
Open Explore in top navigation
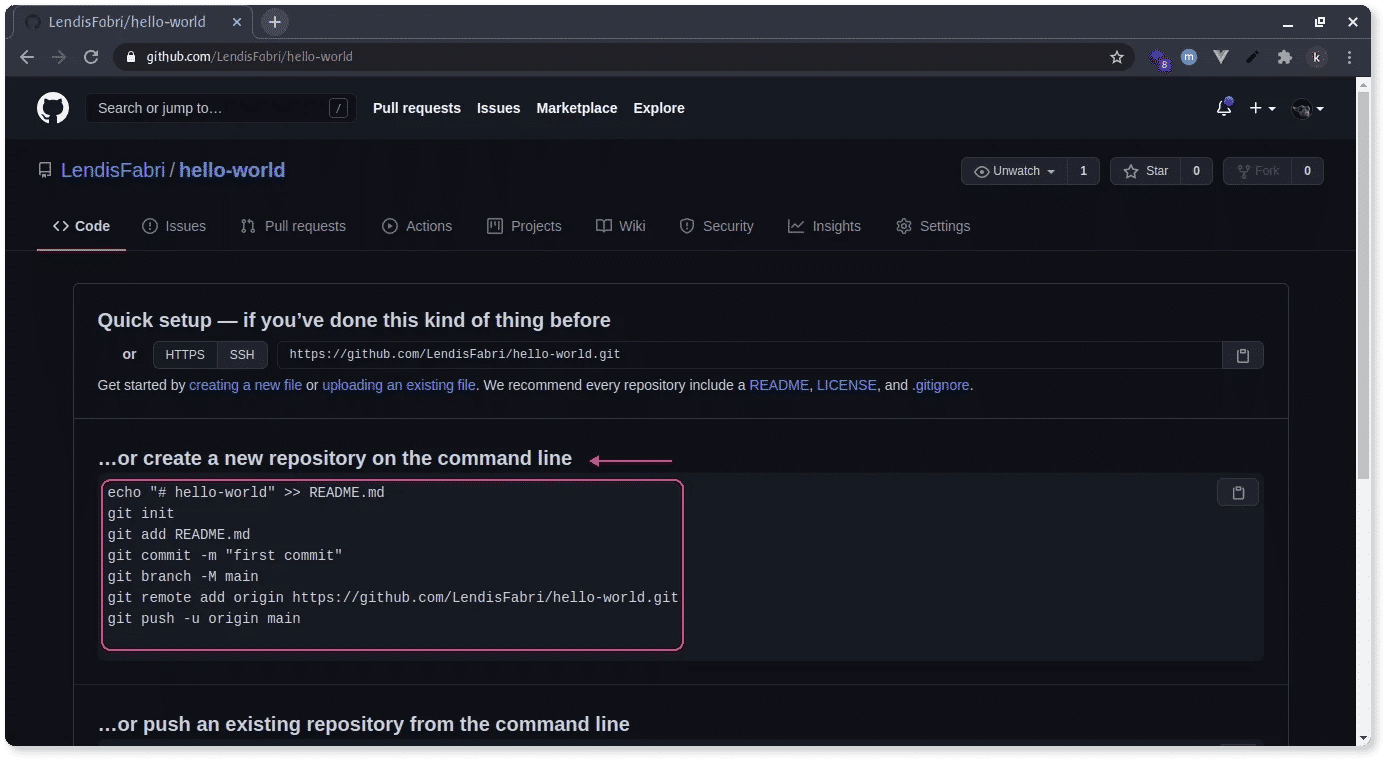tap(659, 108)
